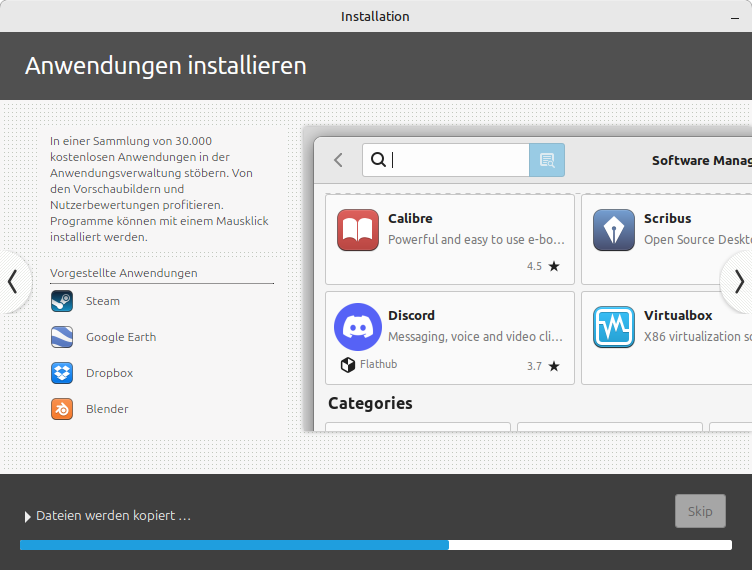Select the Google Earth label
This screenshot has height=570, width=752.
click(121, 337)
